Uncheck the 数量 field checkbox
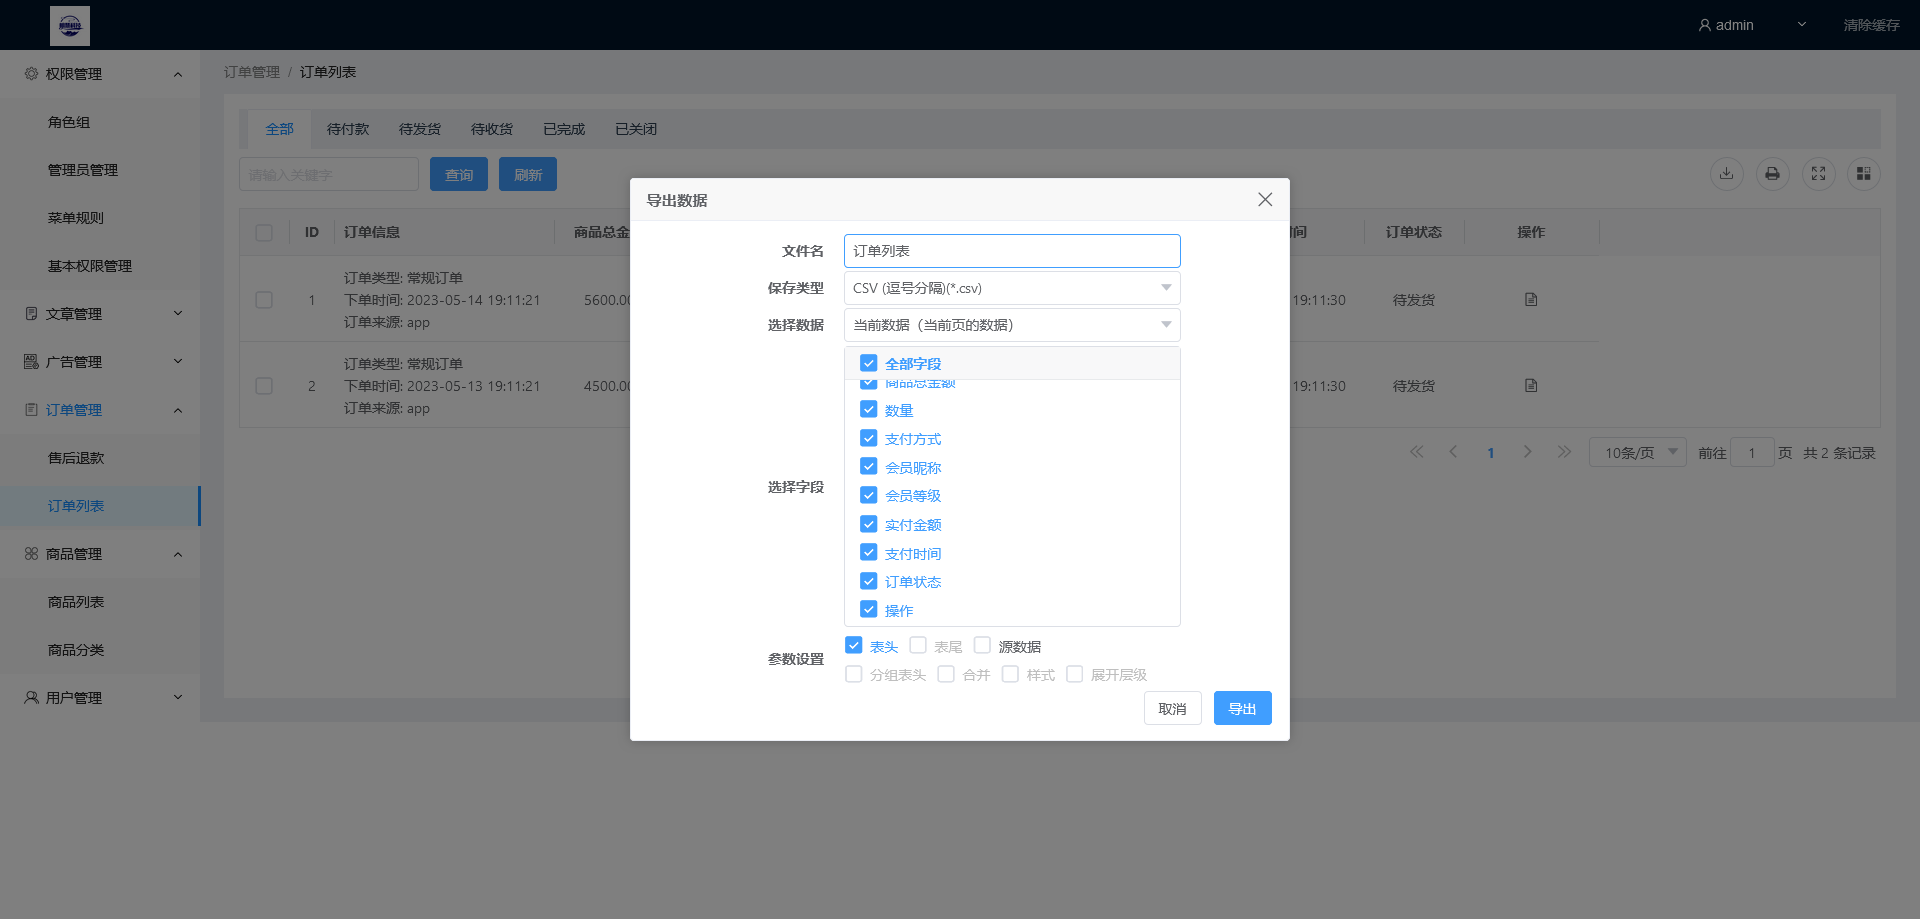The height and width of the screenshot is (919, 1920). click(x=868, y=410)
